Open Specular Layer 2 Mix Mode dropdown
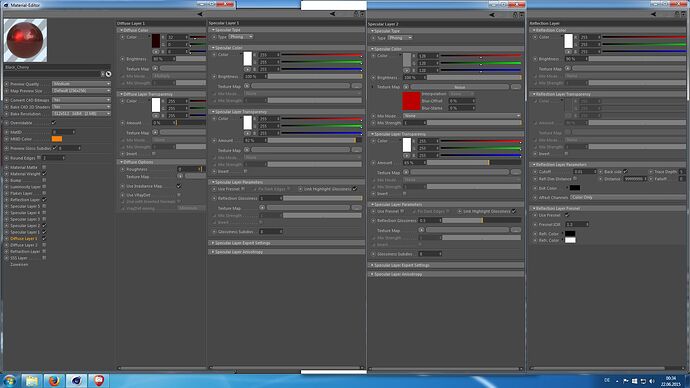 click(x=462, y=116)
